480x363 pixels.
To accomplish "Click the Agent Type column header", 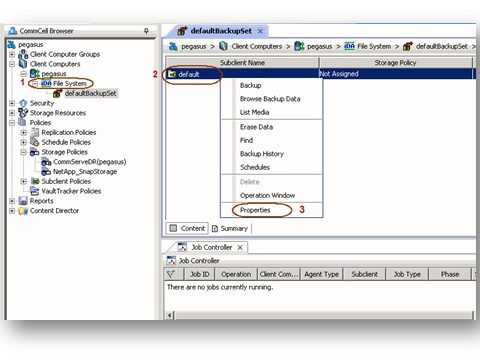I will pyautogui.click(x=322, y=274).
